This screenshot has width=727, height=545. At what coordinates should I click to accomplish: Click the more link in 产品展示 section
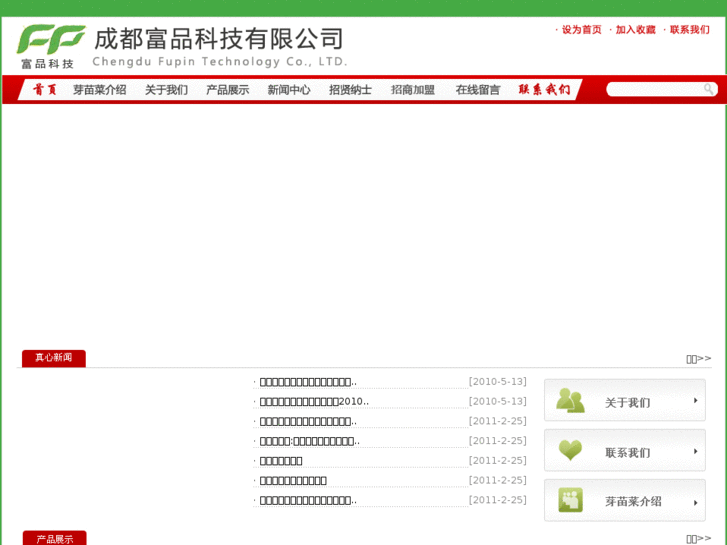pos(699,539)
